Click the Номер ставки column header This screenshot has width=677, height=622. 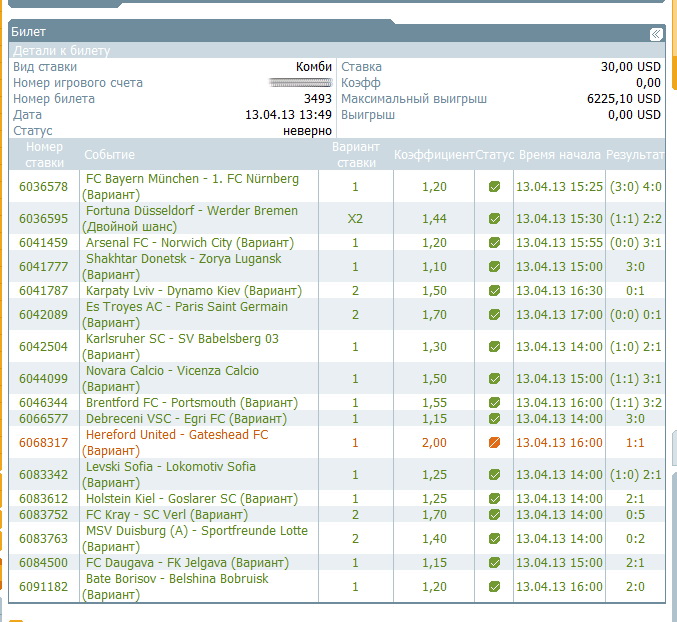pos(44,155)
